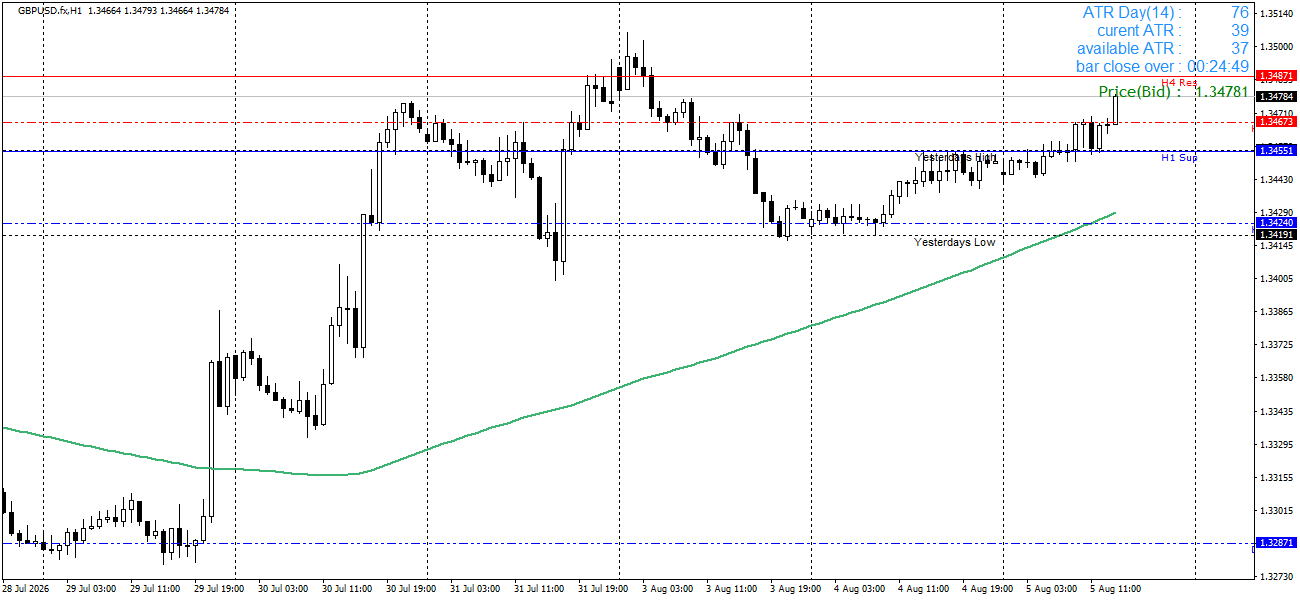Click the 'Yesterdays Low' label
The image size is (1300, 600).
(955, 242)
